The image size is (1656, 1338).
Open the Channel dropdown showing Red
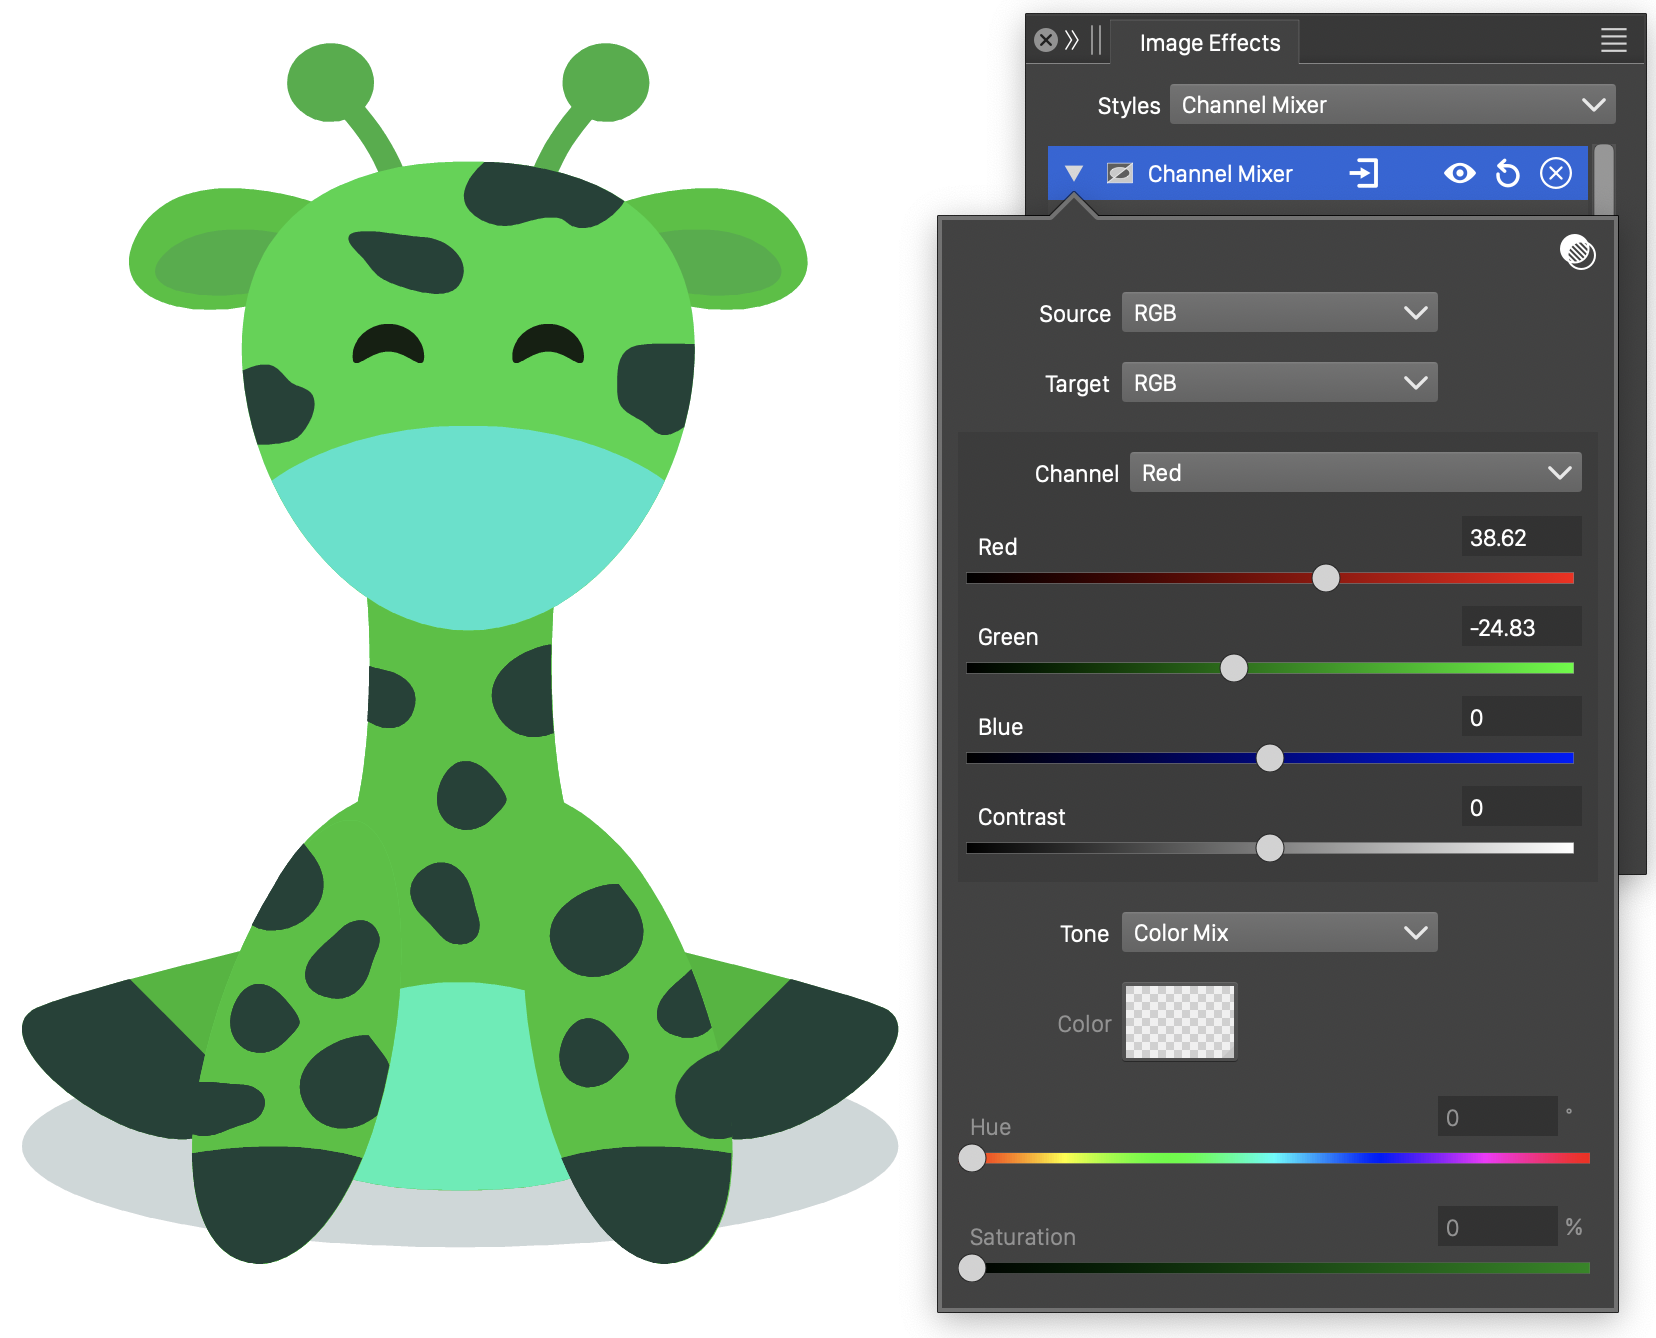[1355, 473]
